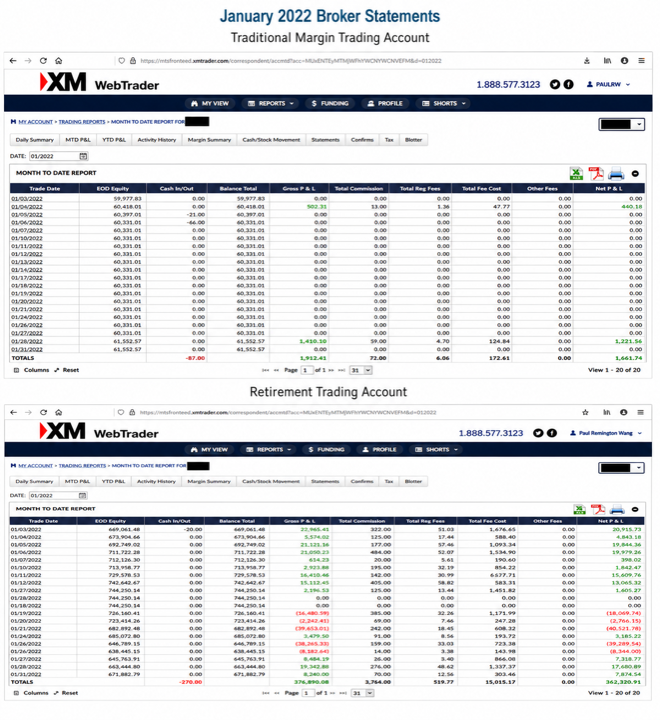Follow TRADING REPORTS breadcrumb in bottom window

click(82, 466)
